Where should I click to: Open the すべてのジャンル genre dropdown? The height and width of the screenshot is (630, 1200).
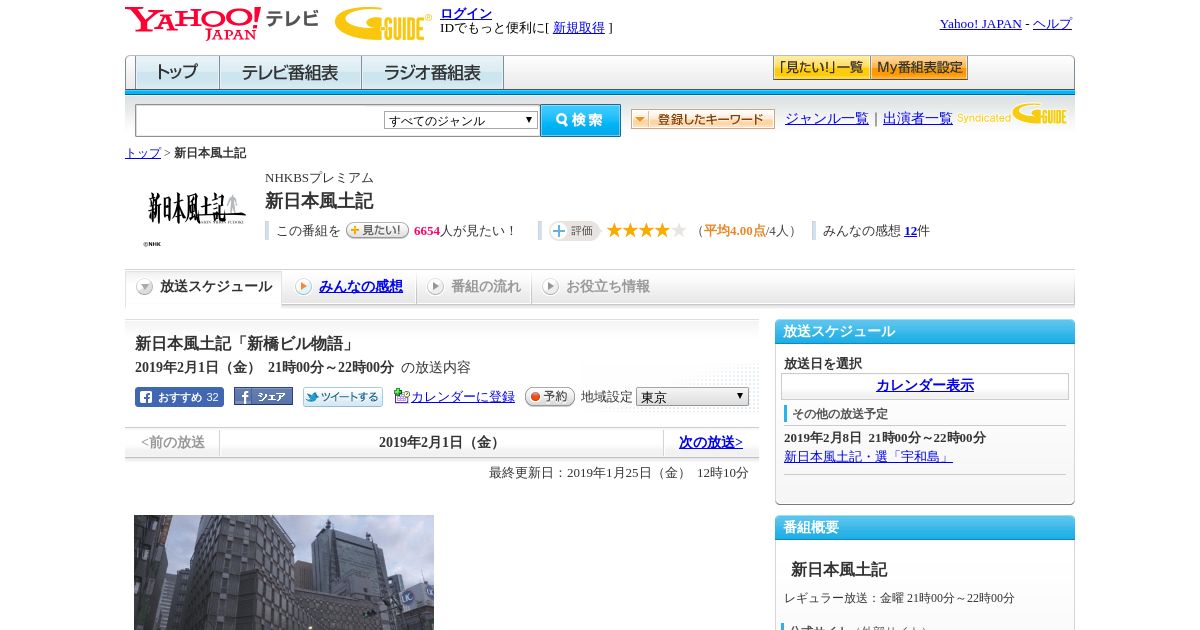pos(461,120)
